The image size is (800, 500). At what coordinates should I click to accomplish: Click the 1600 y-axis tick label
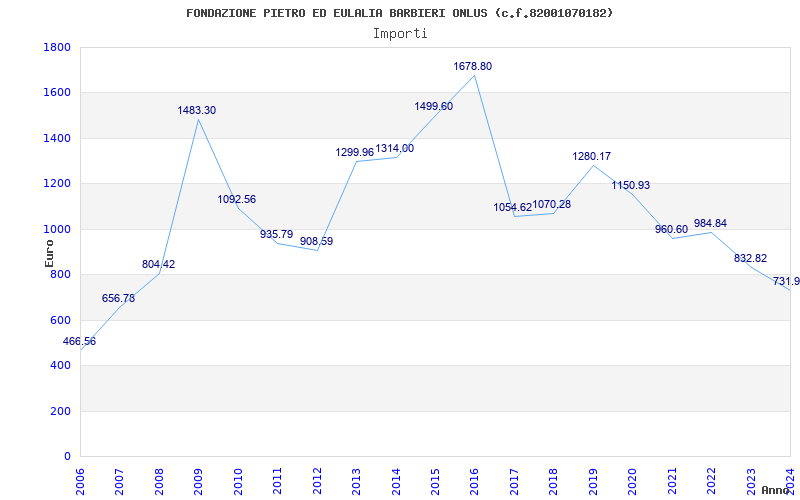pyautogui.click(x=57, y=93)
